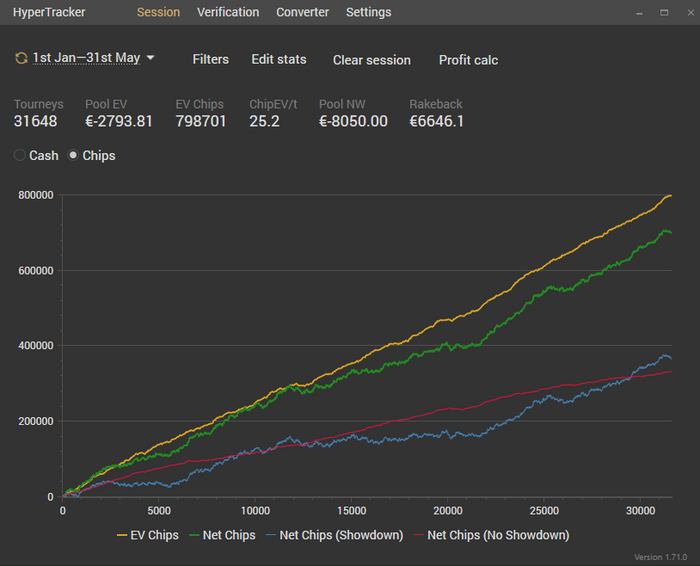Viewport: 700px width, 566px height.
Task: Click the 800000 y-axis label
Action: tap(36, 195)
